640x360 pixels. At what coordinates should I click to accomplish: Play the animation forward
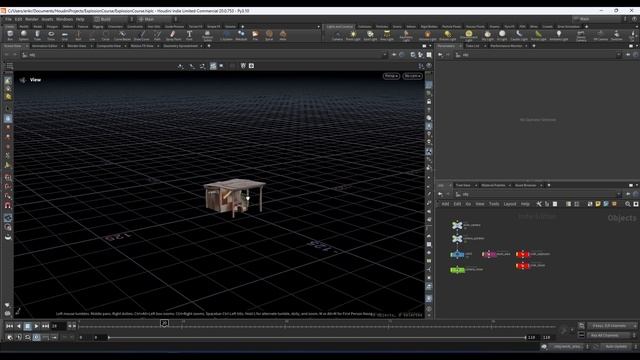point(36,326)
